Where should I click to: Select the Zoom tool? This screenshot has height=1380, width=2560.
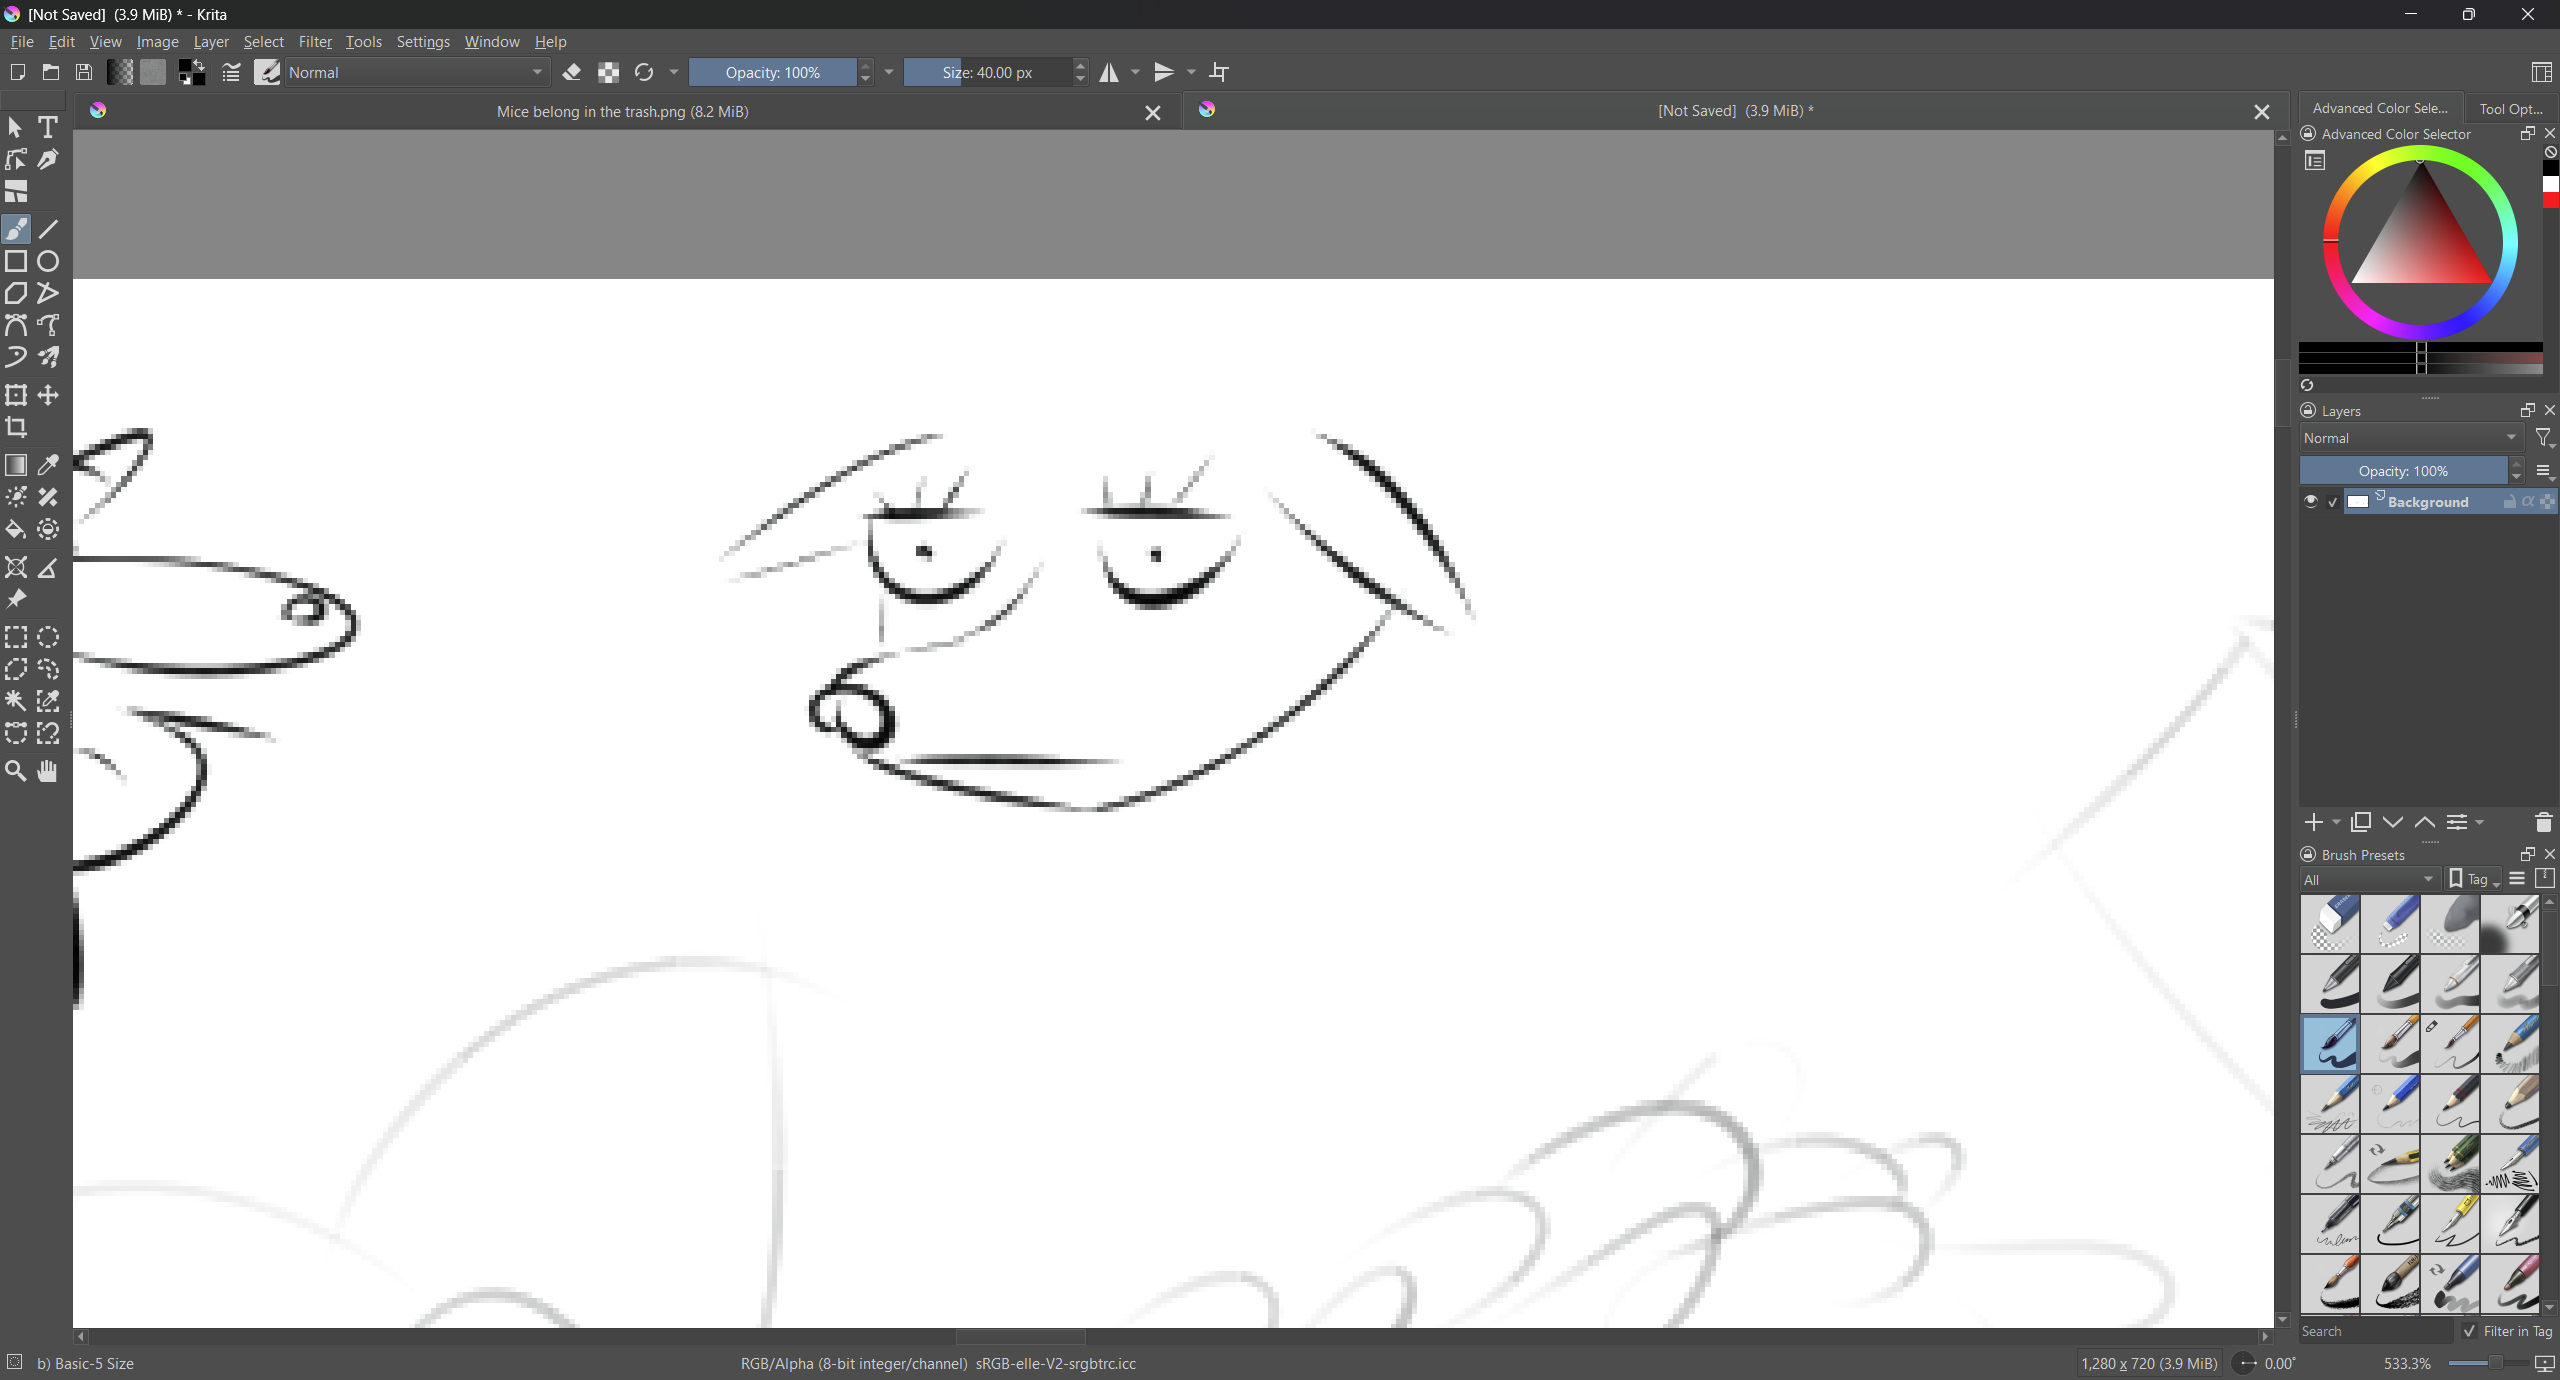click(x=16, y=771)
